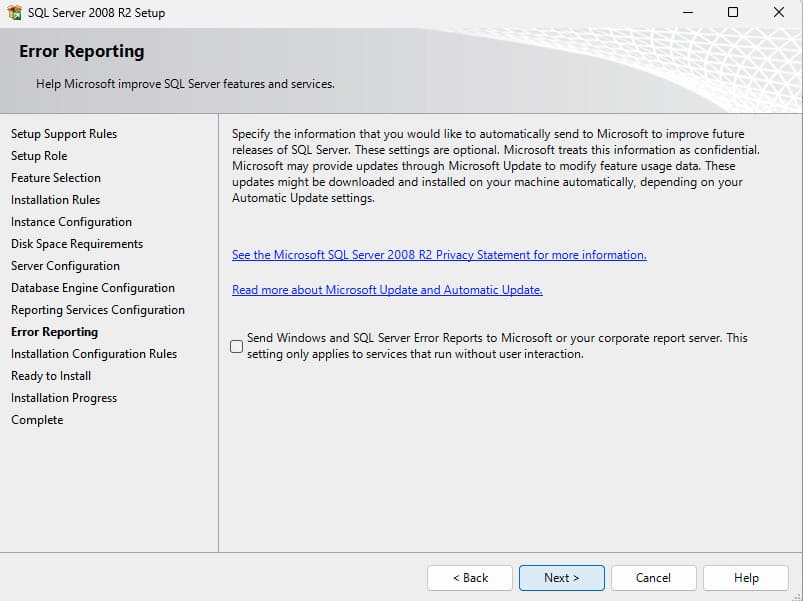This screenshot has height=601, width=803.
Task: Read more about Microsoft Update and Automatic Update
Action: click(387, 290)
